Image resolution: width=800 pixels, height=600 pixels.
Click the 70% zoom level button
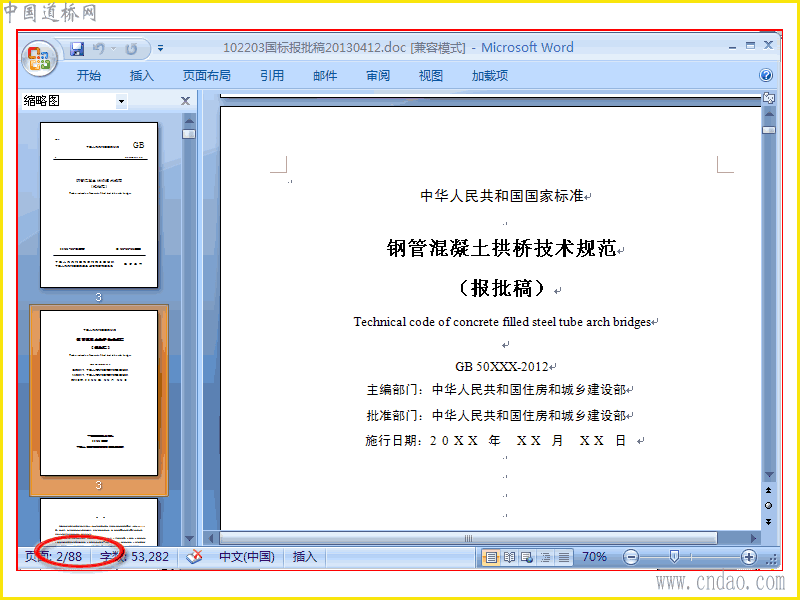(594, 557)
